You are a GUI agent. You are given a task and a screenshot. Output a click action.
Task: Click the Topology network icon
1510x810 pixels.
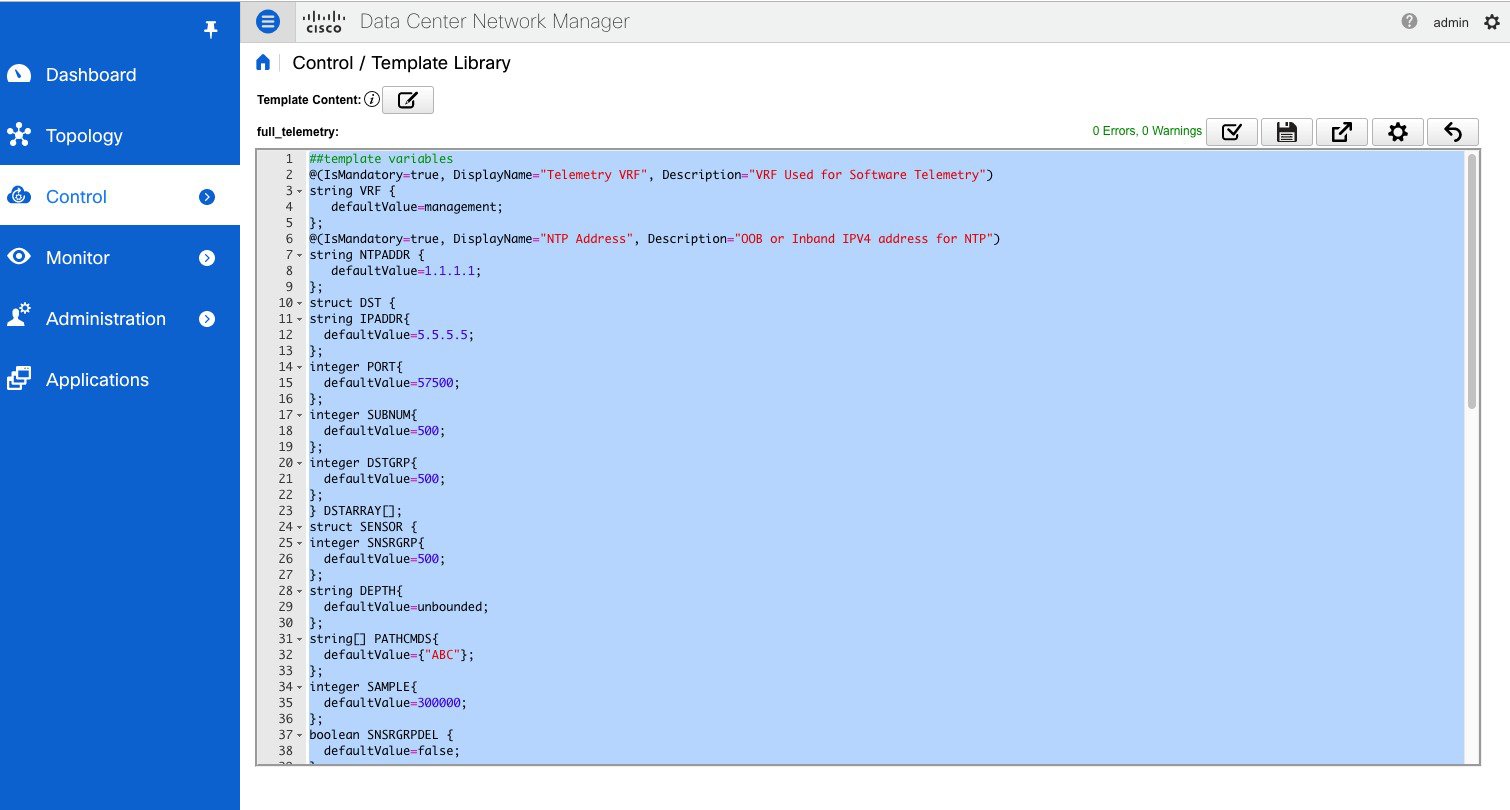(x=19, y=136)
